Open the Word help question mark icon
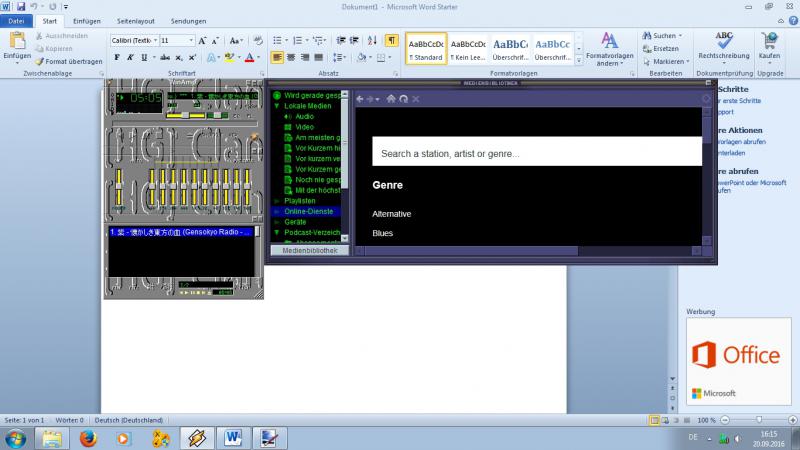 coord(793,21)
